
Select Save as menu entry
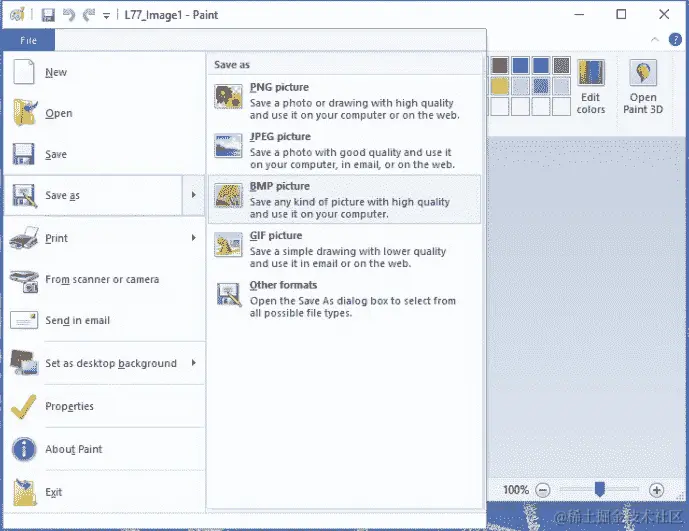pos(93,195)
